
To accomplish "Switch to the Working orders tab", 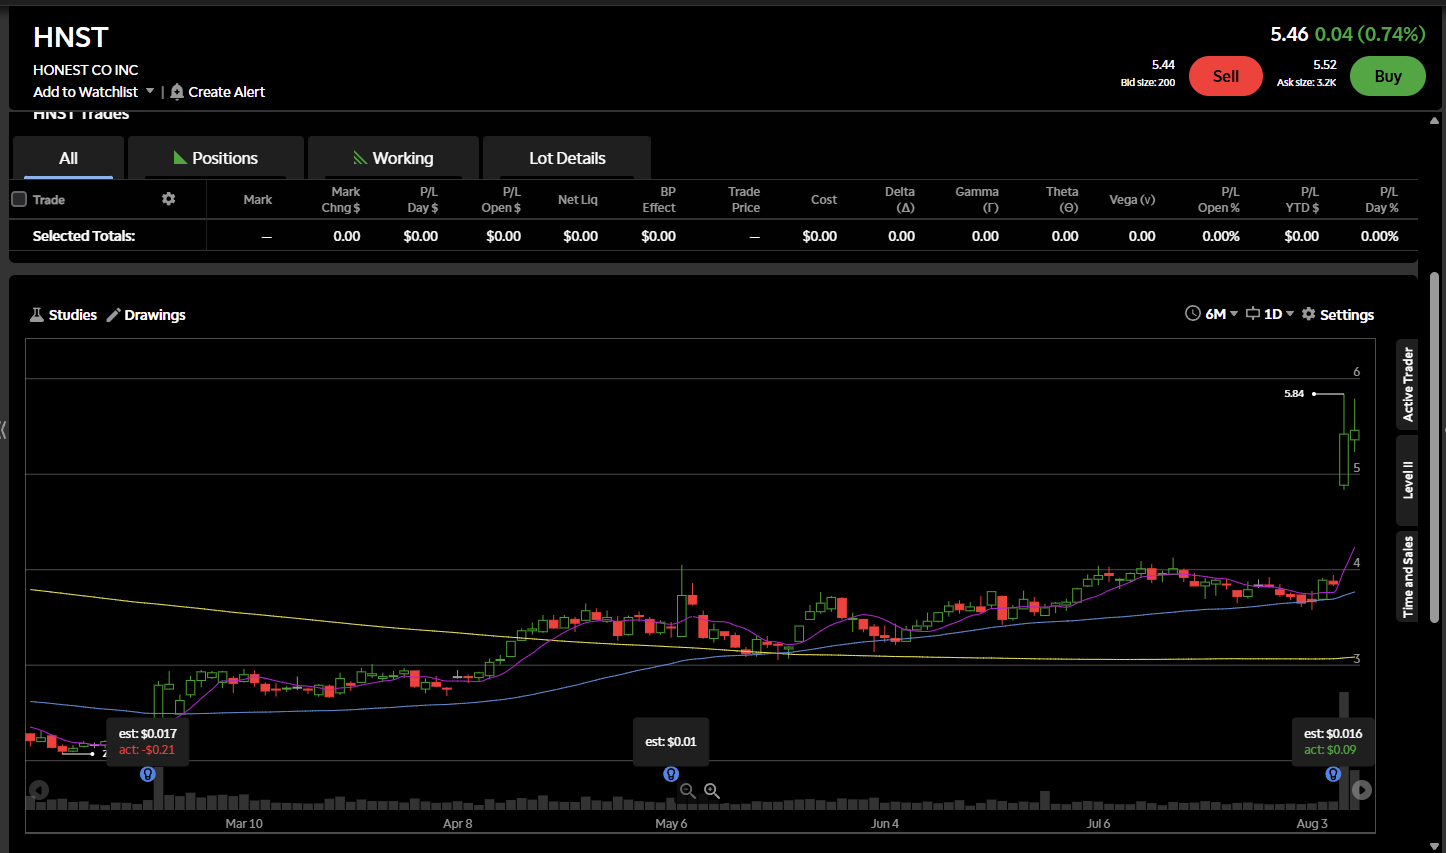I will (x=394, y=158).
